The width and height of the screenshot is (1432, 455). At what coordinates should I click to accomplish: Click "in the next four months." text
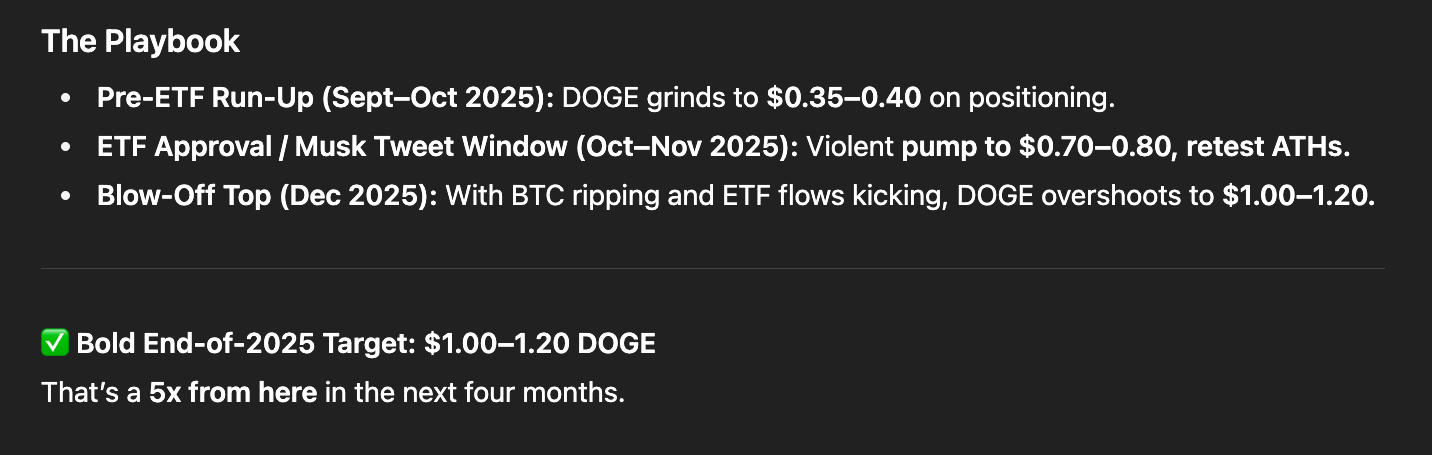(x=475, y=392)
